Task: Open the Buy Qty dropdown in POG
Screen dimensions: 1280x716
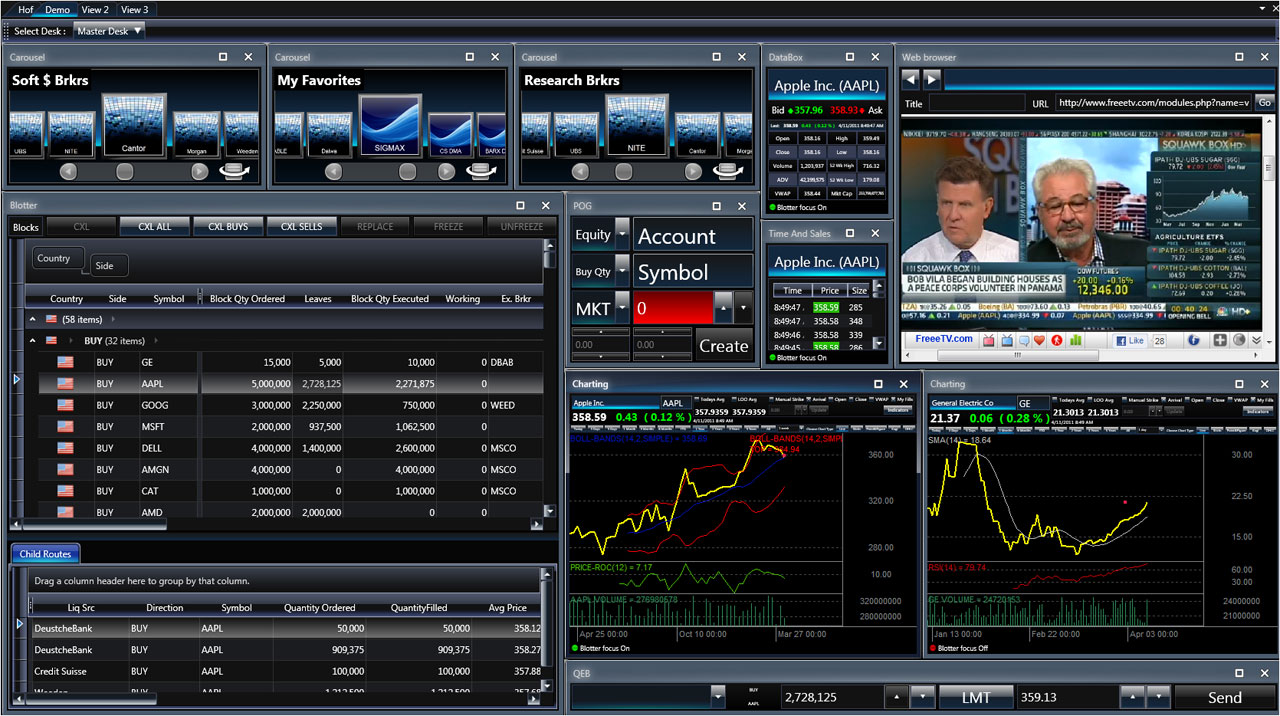Action: [x=622, y=270]
